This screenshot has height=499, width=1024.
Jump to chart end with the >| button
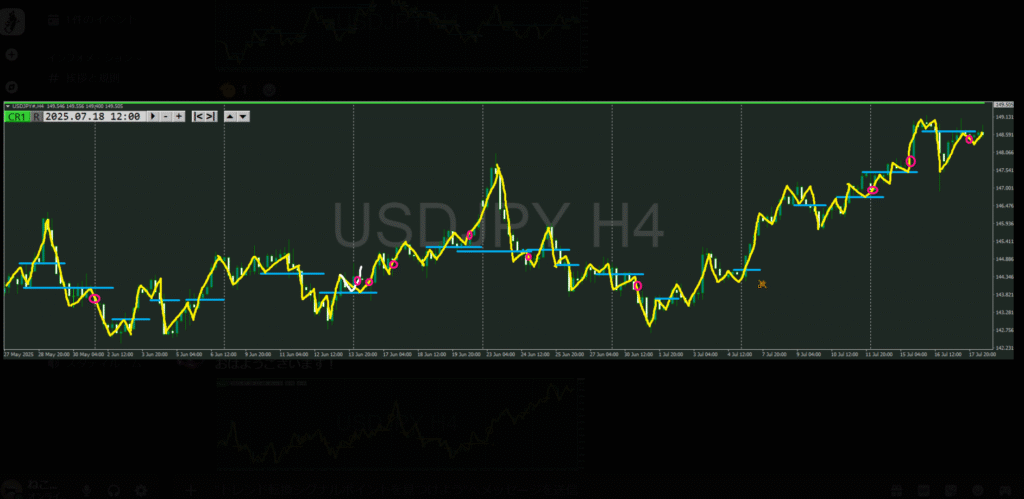point(211,116)
